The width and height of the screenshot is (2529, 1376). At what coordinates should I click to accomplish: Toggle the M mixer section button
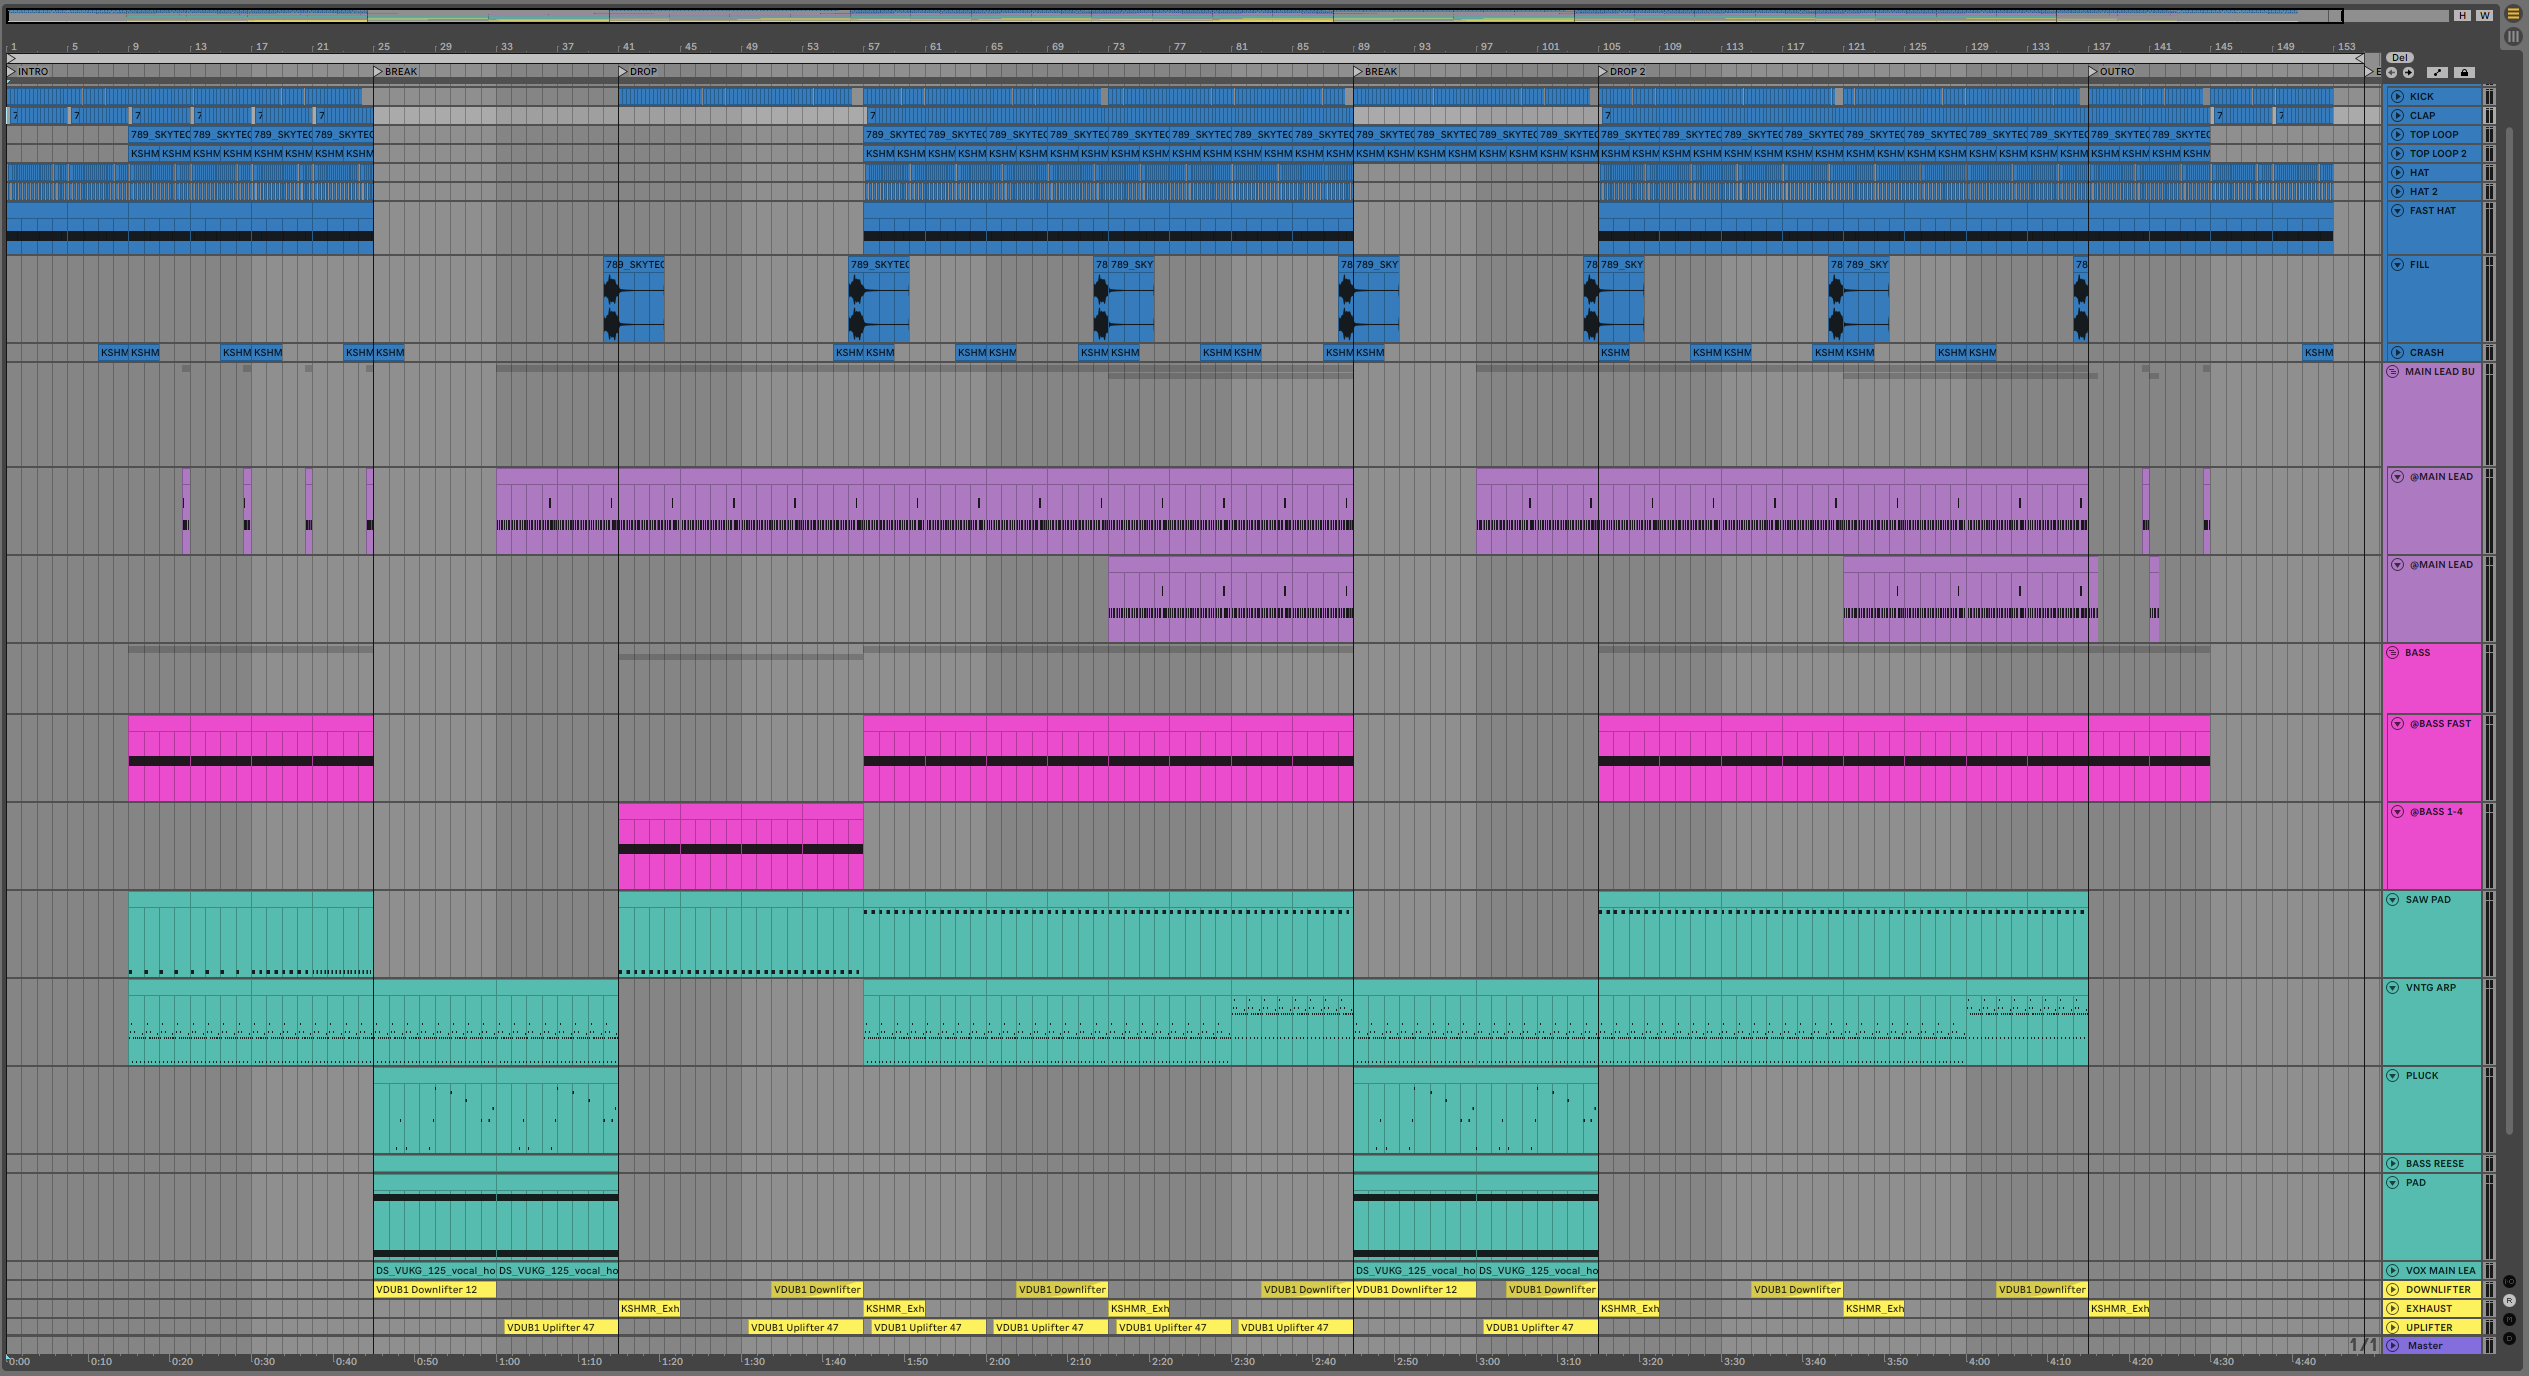(x=2509, y=1320)
